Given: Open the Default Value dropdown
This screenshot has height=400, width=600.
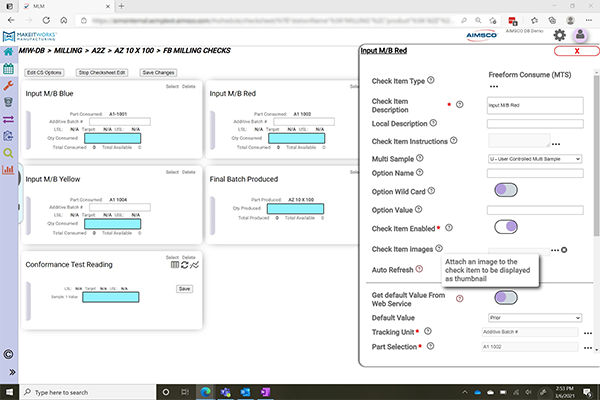Looking at the screenshot, I should pos(535,318).
